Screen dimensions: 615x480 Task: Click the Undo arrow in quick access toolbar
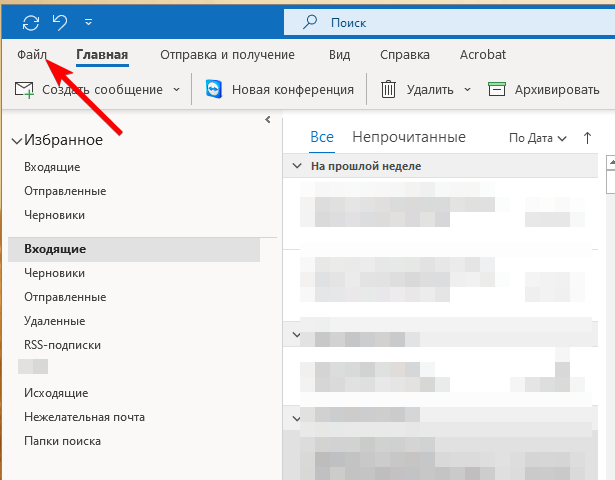(x=59, y=21)
